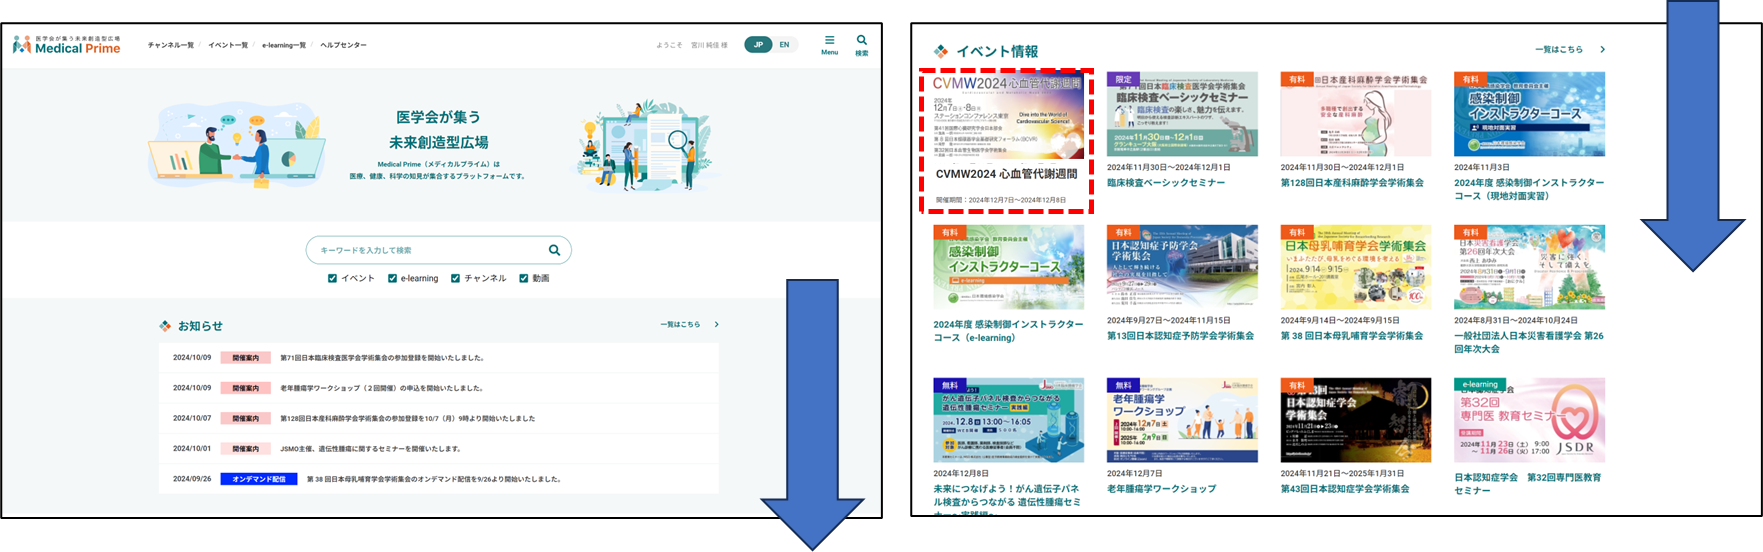Select JP language toggle

[758, 45]
